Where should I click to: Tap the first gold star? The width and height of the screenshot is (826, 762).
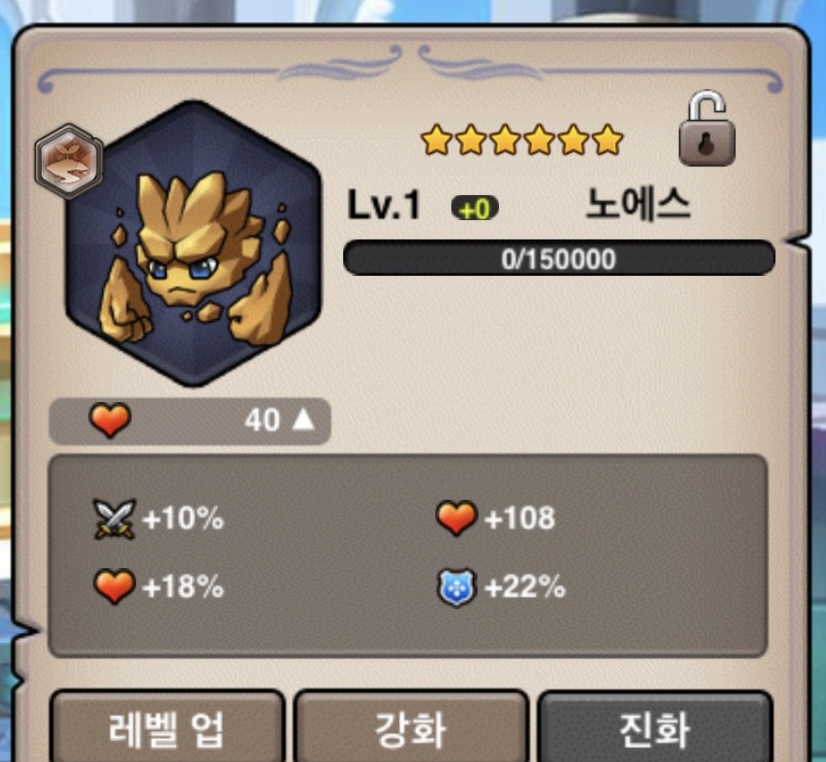click(x=437, y=140)
